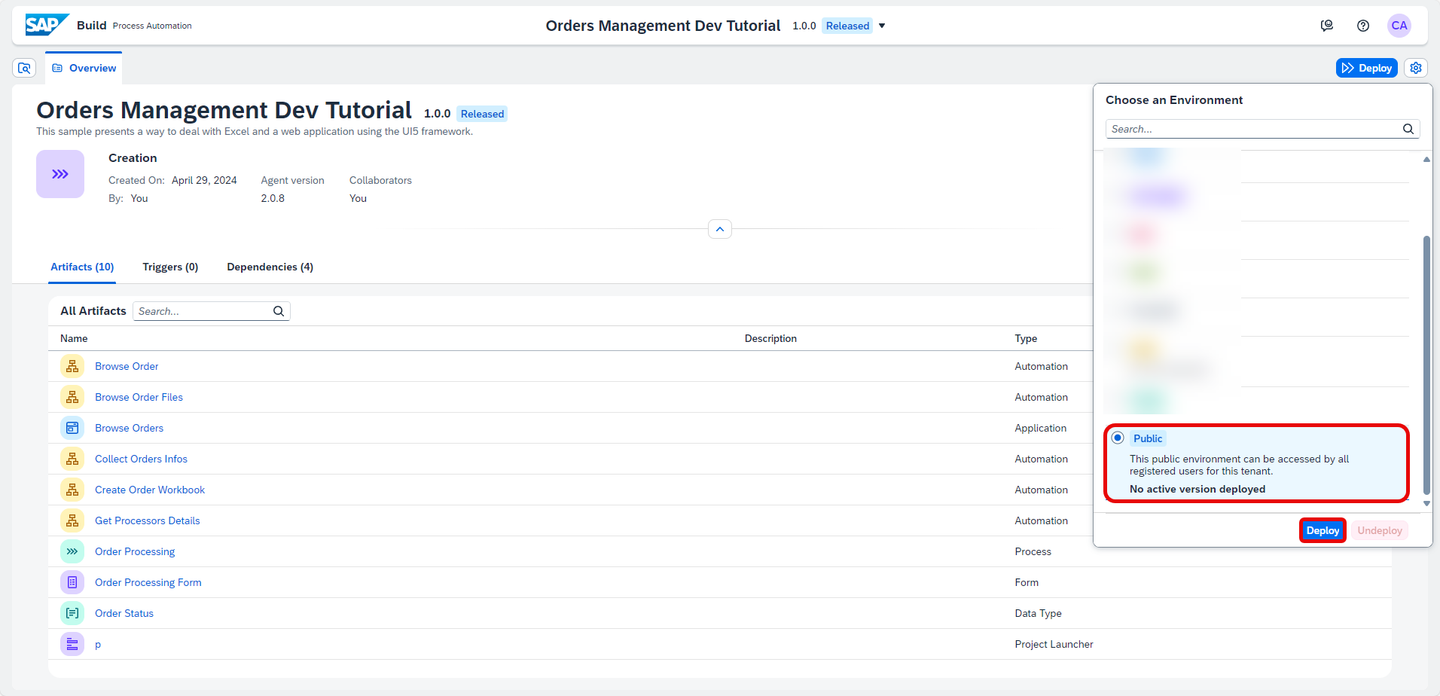1440x696 pixels.
Task: Click the Type column header
Action: pos(1026,339)
